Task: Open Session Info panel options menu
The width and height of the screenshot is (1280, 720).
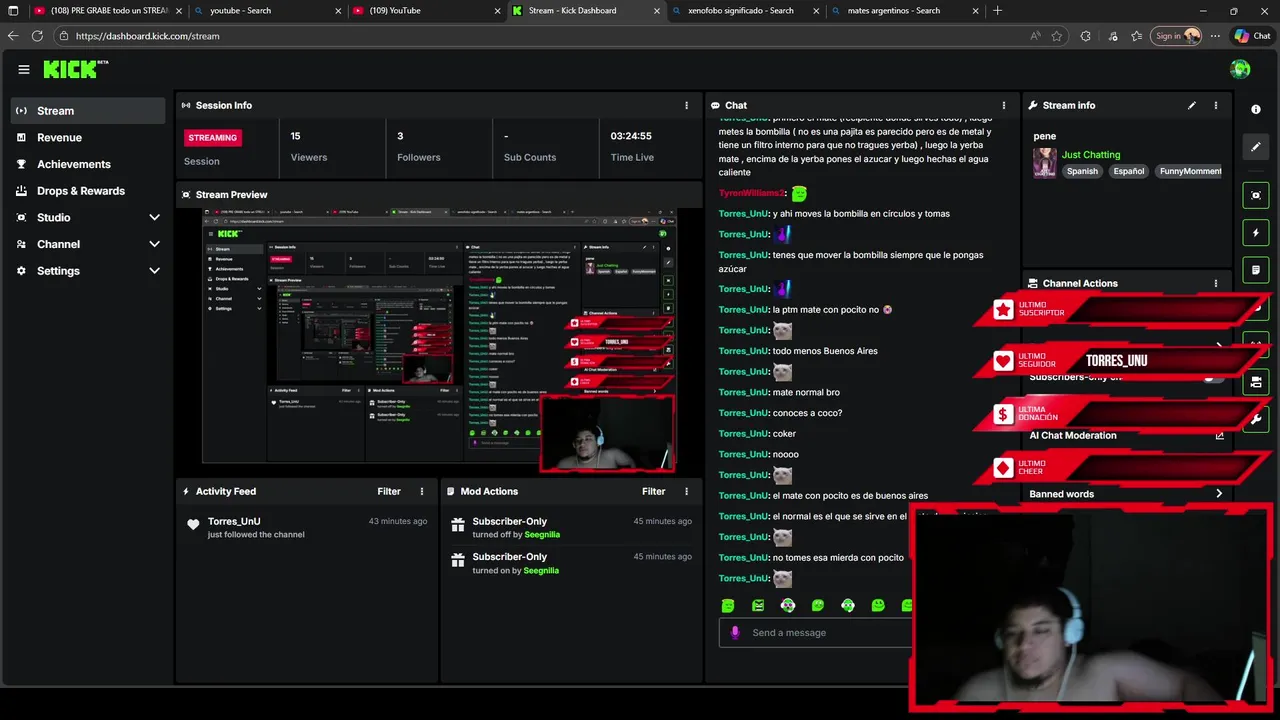Action: [x=686, y=105]
